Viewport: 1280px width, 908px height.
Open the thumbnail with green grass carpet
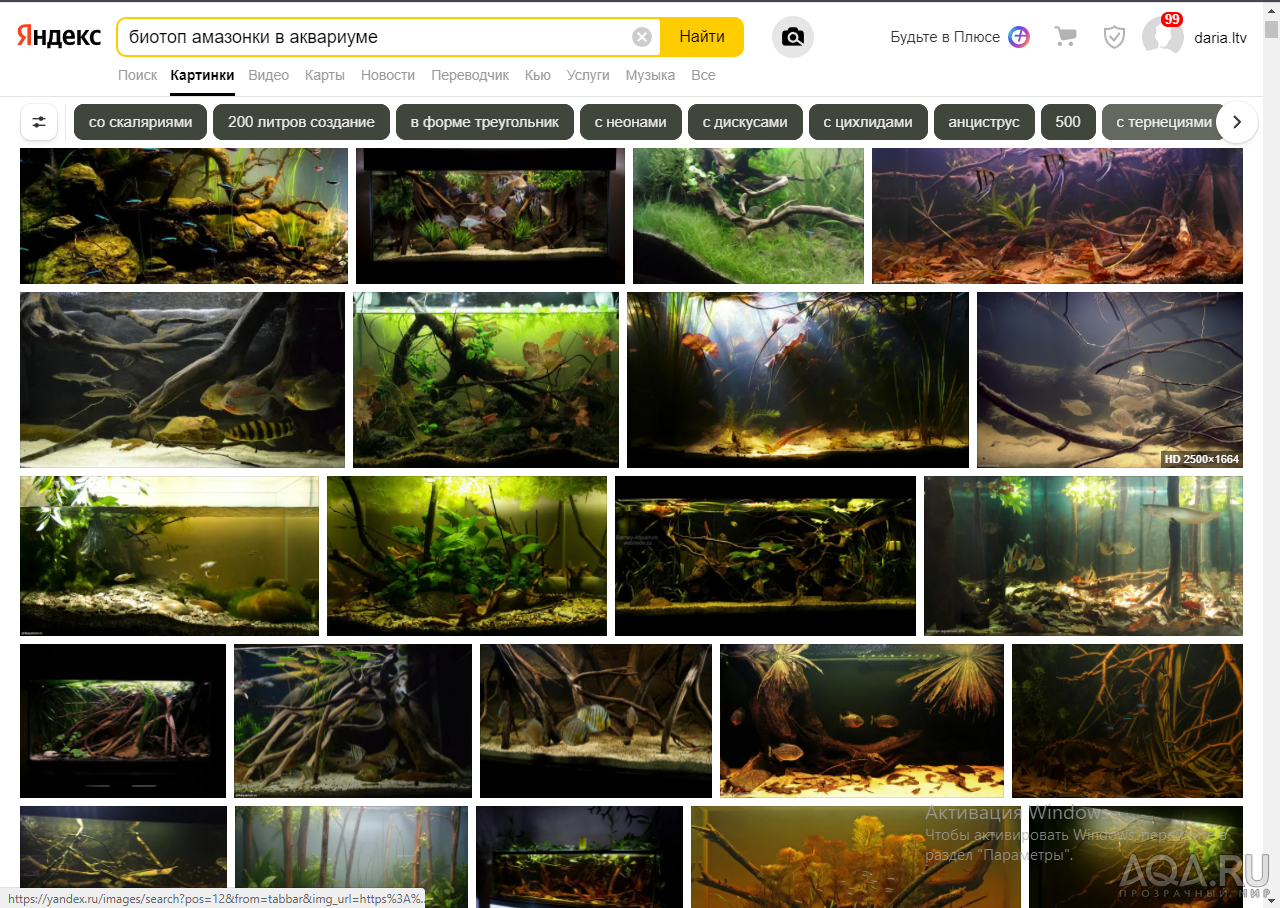748,216
